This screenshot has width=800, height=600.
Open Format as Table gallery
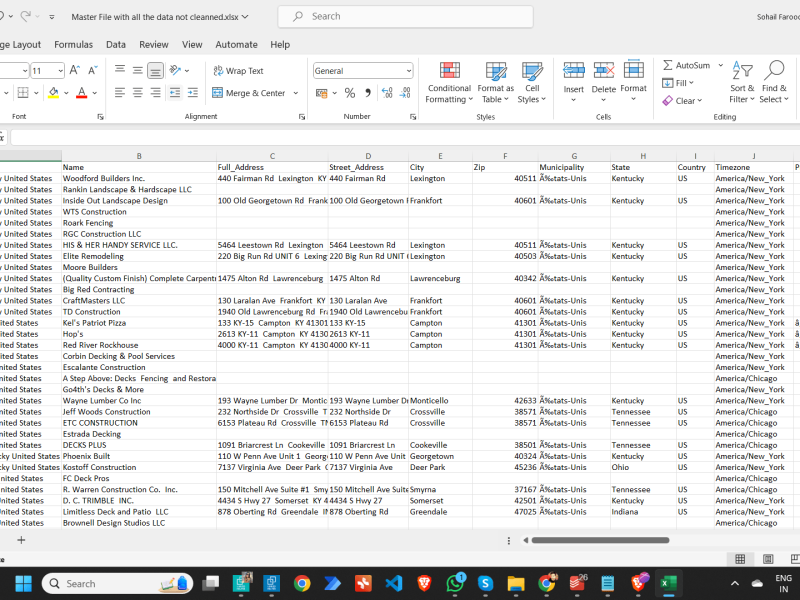coord(495,83)
